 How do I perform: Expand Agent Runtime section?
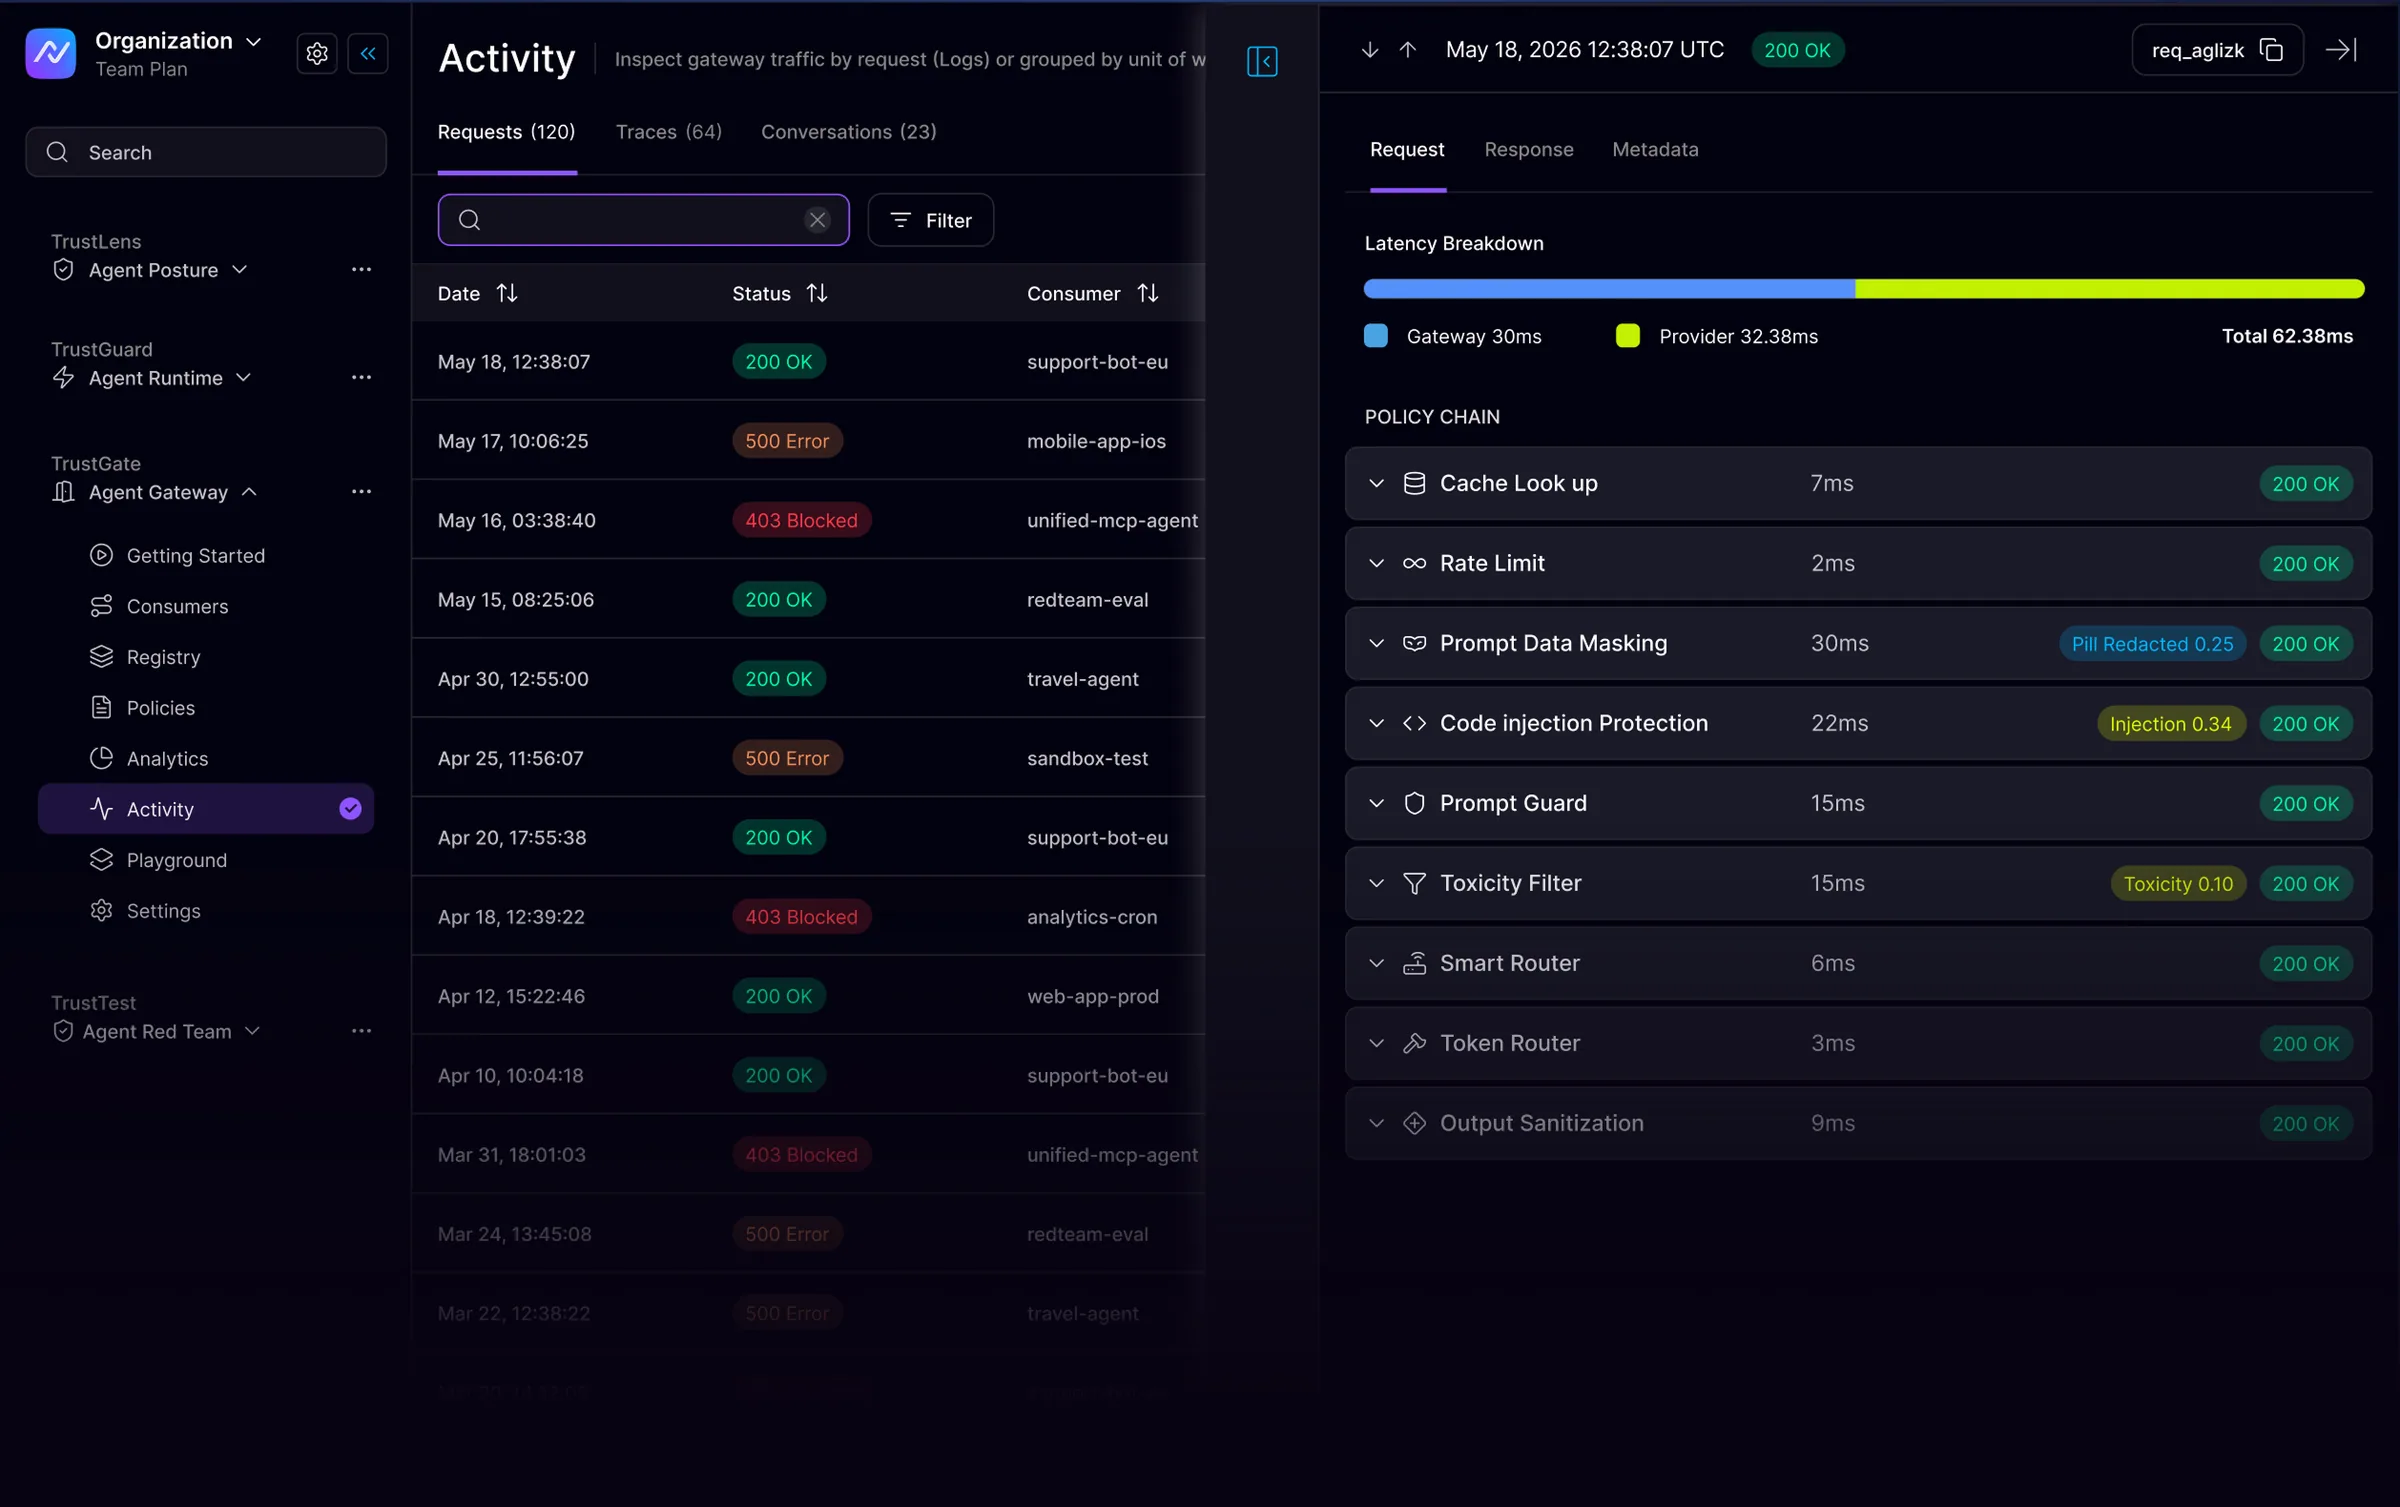(244, 378)
